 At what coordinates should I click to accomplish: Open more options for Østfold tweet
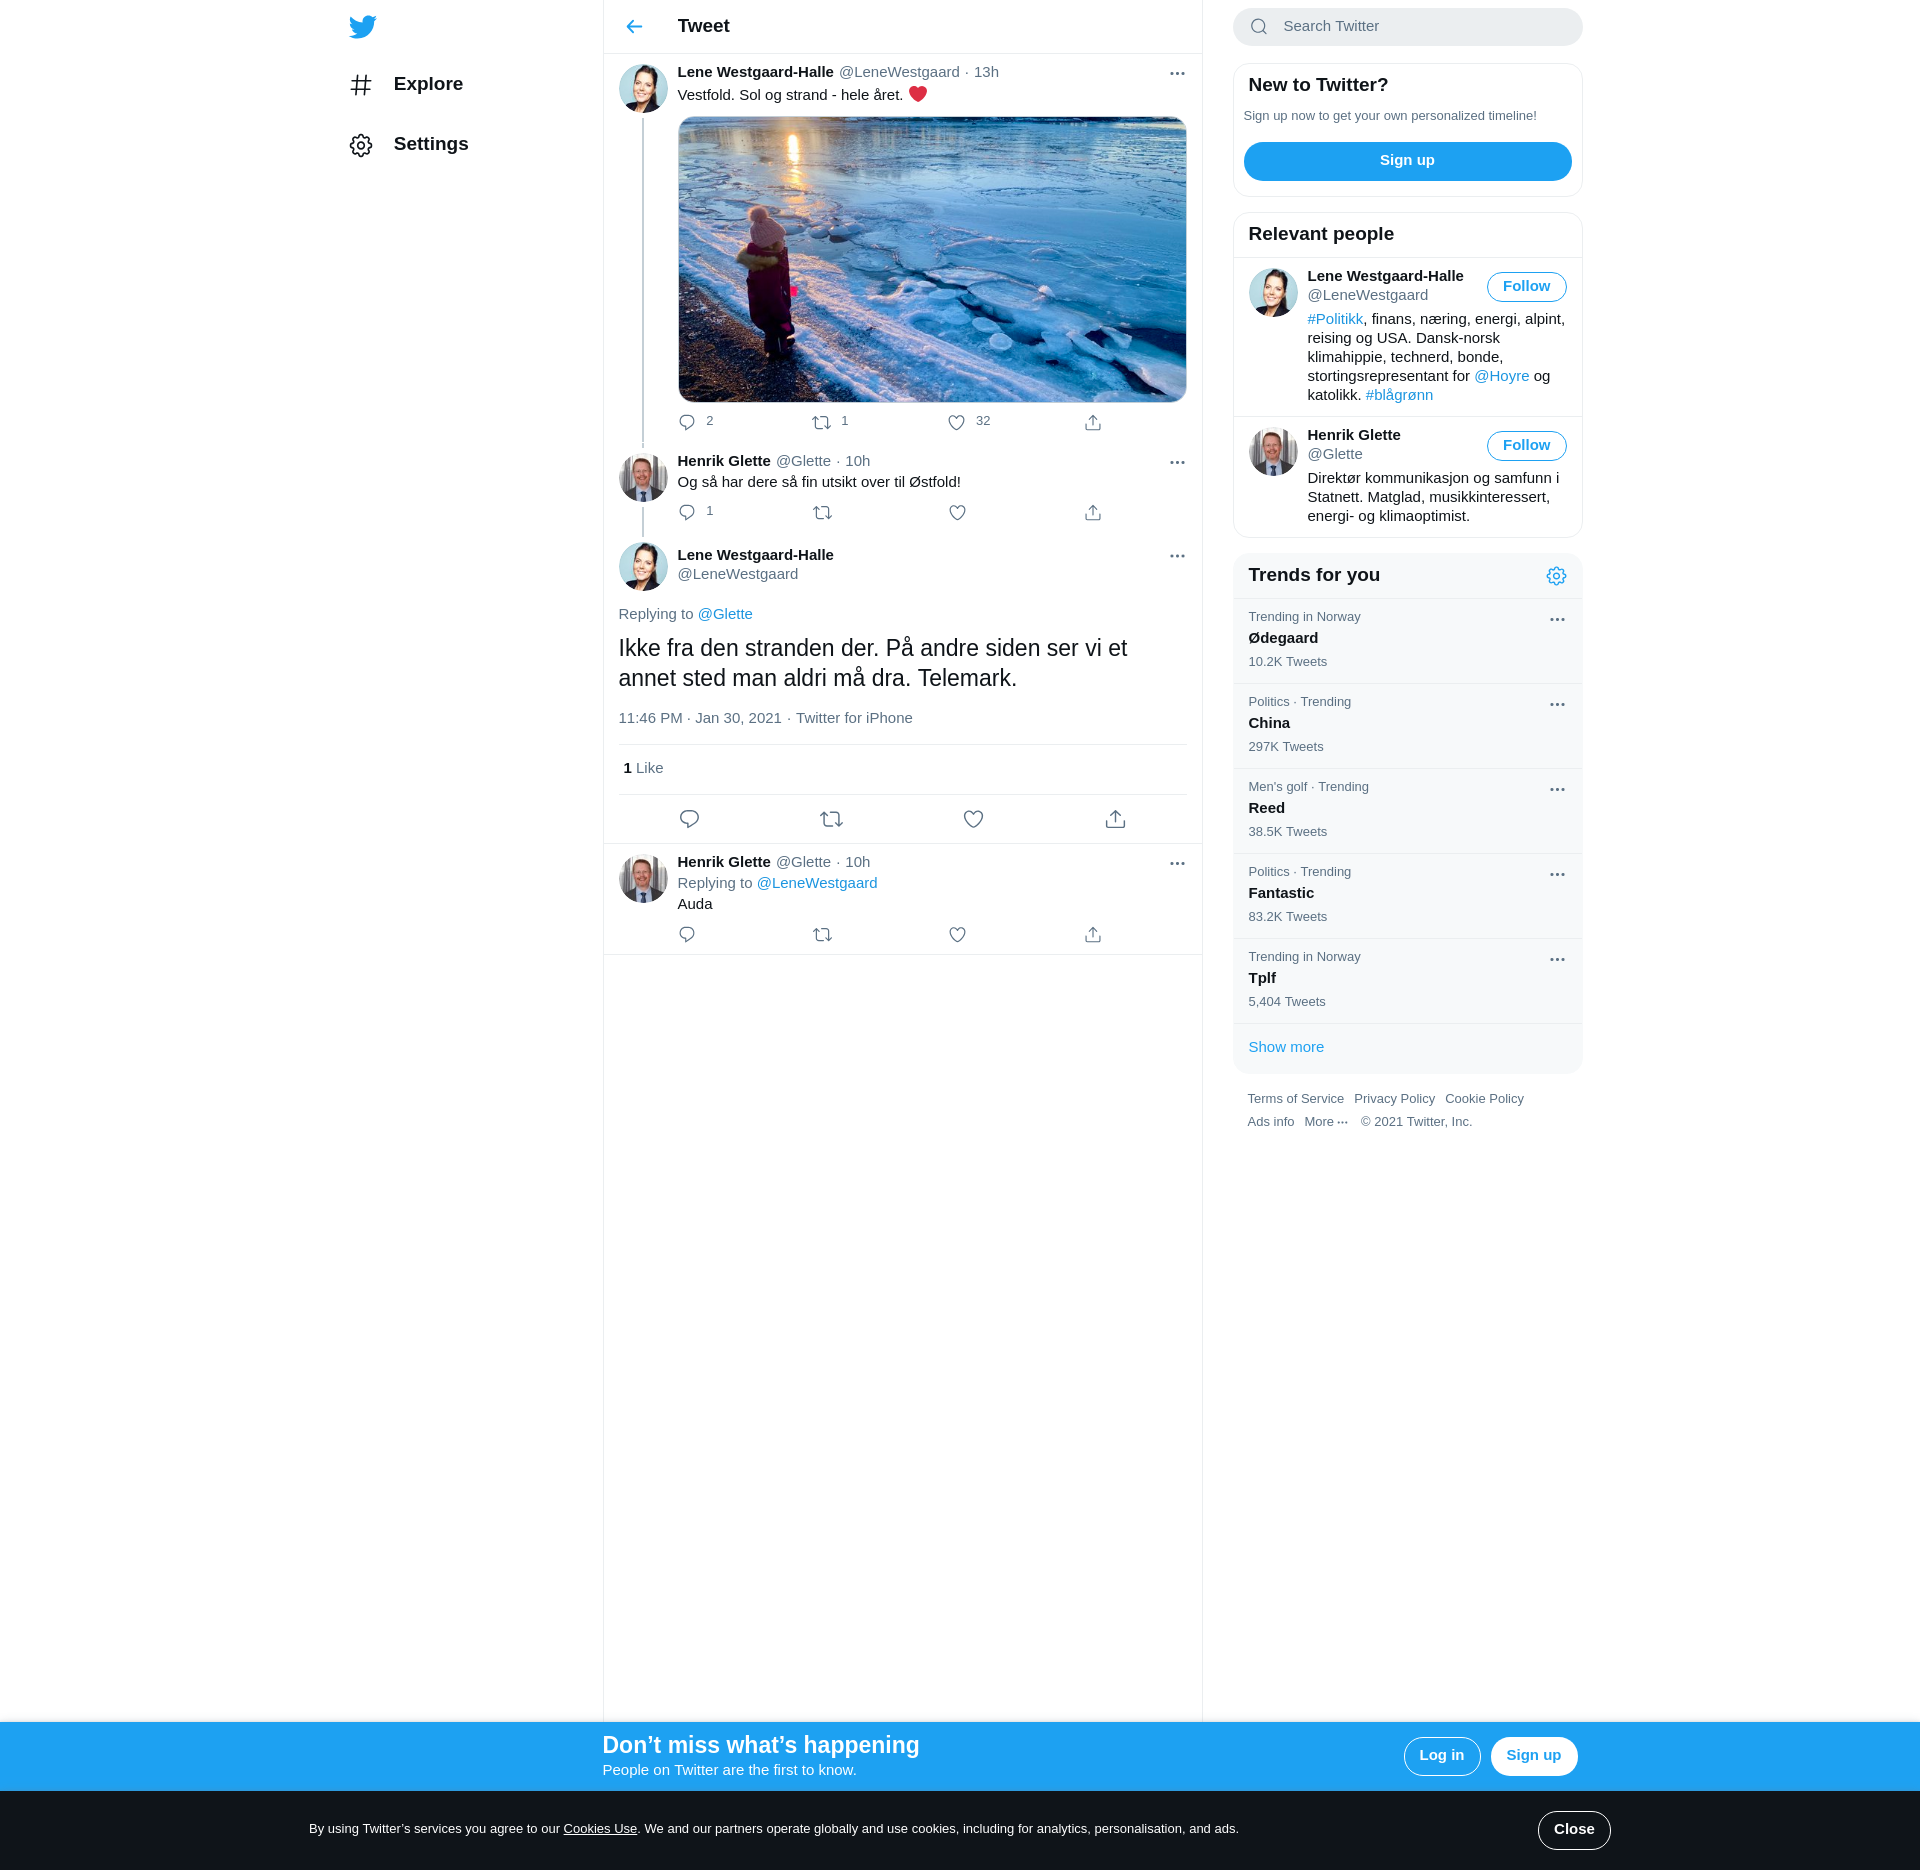click(x=1177, y=462)
